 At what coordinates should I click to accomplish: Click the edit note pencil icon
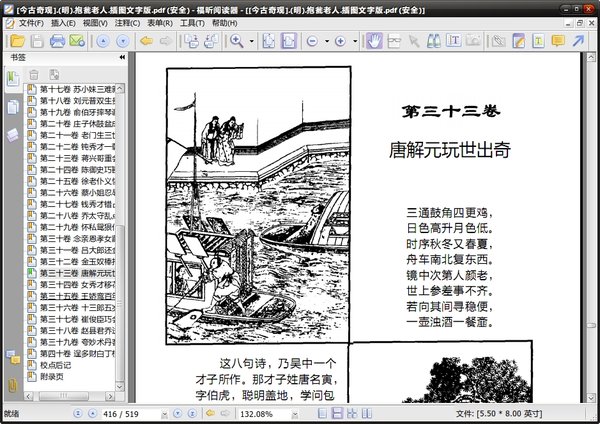[x=518, y=41]
